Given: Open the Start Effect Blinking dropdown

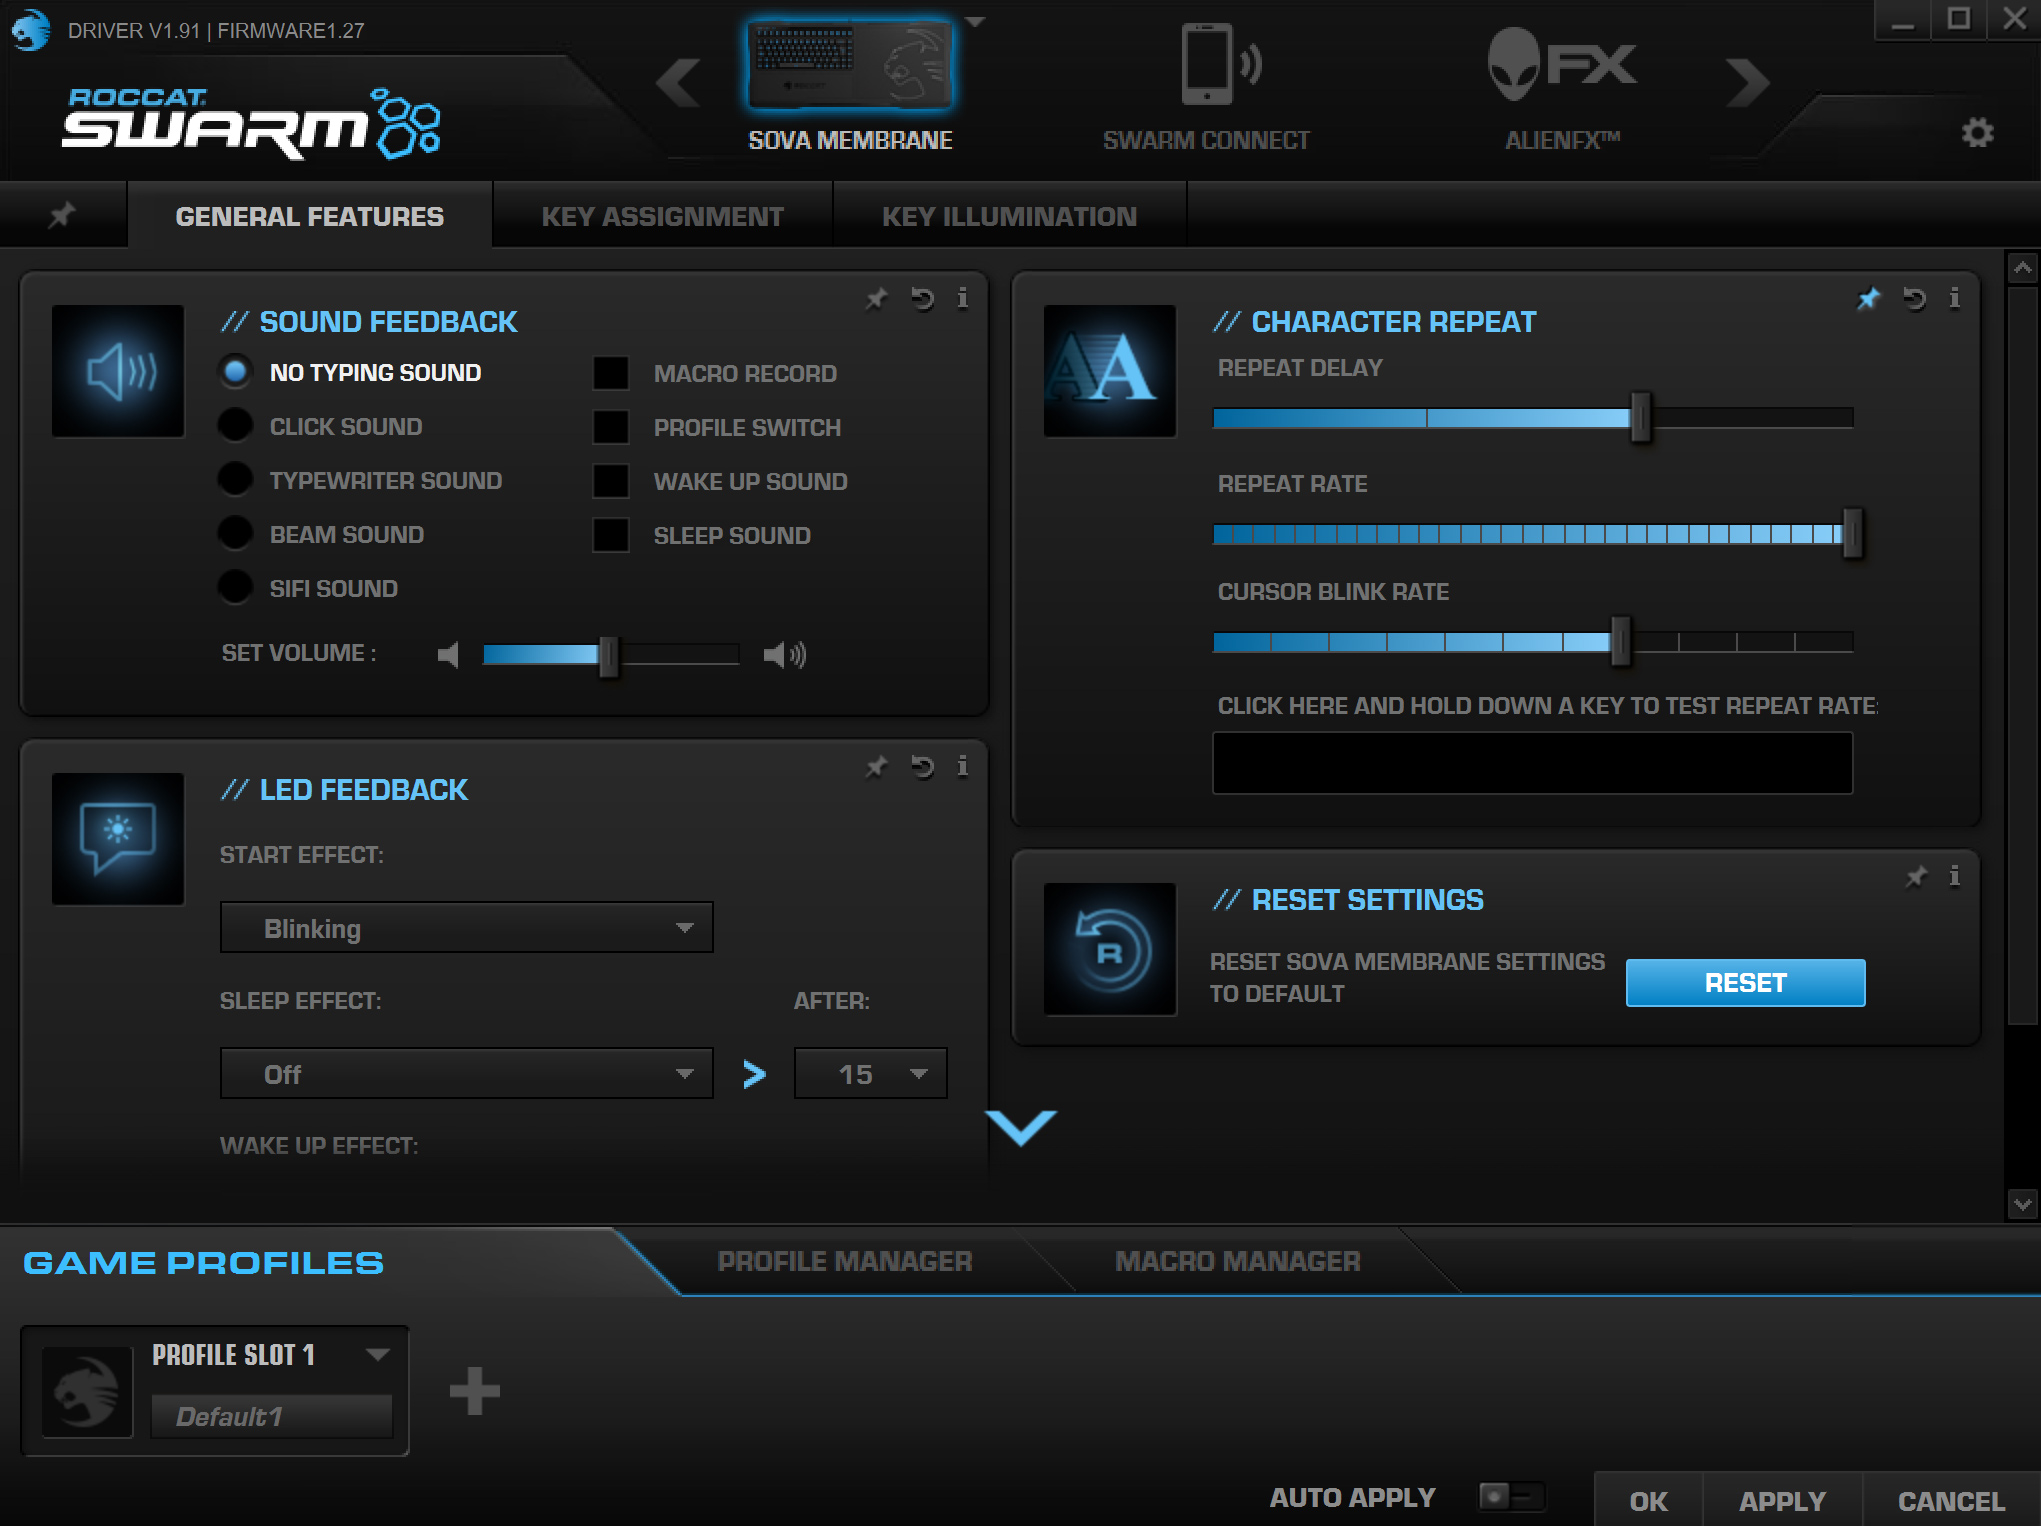Looking at the screenshot, I should point(466,928).
